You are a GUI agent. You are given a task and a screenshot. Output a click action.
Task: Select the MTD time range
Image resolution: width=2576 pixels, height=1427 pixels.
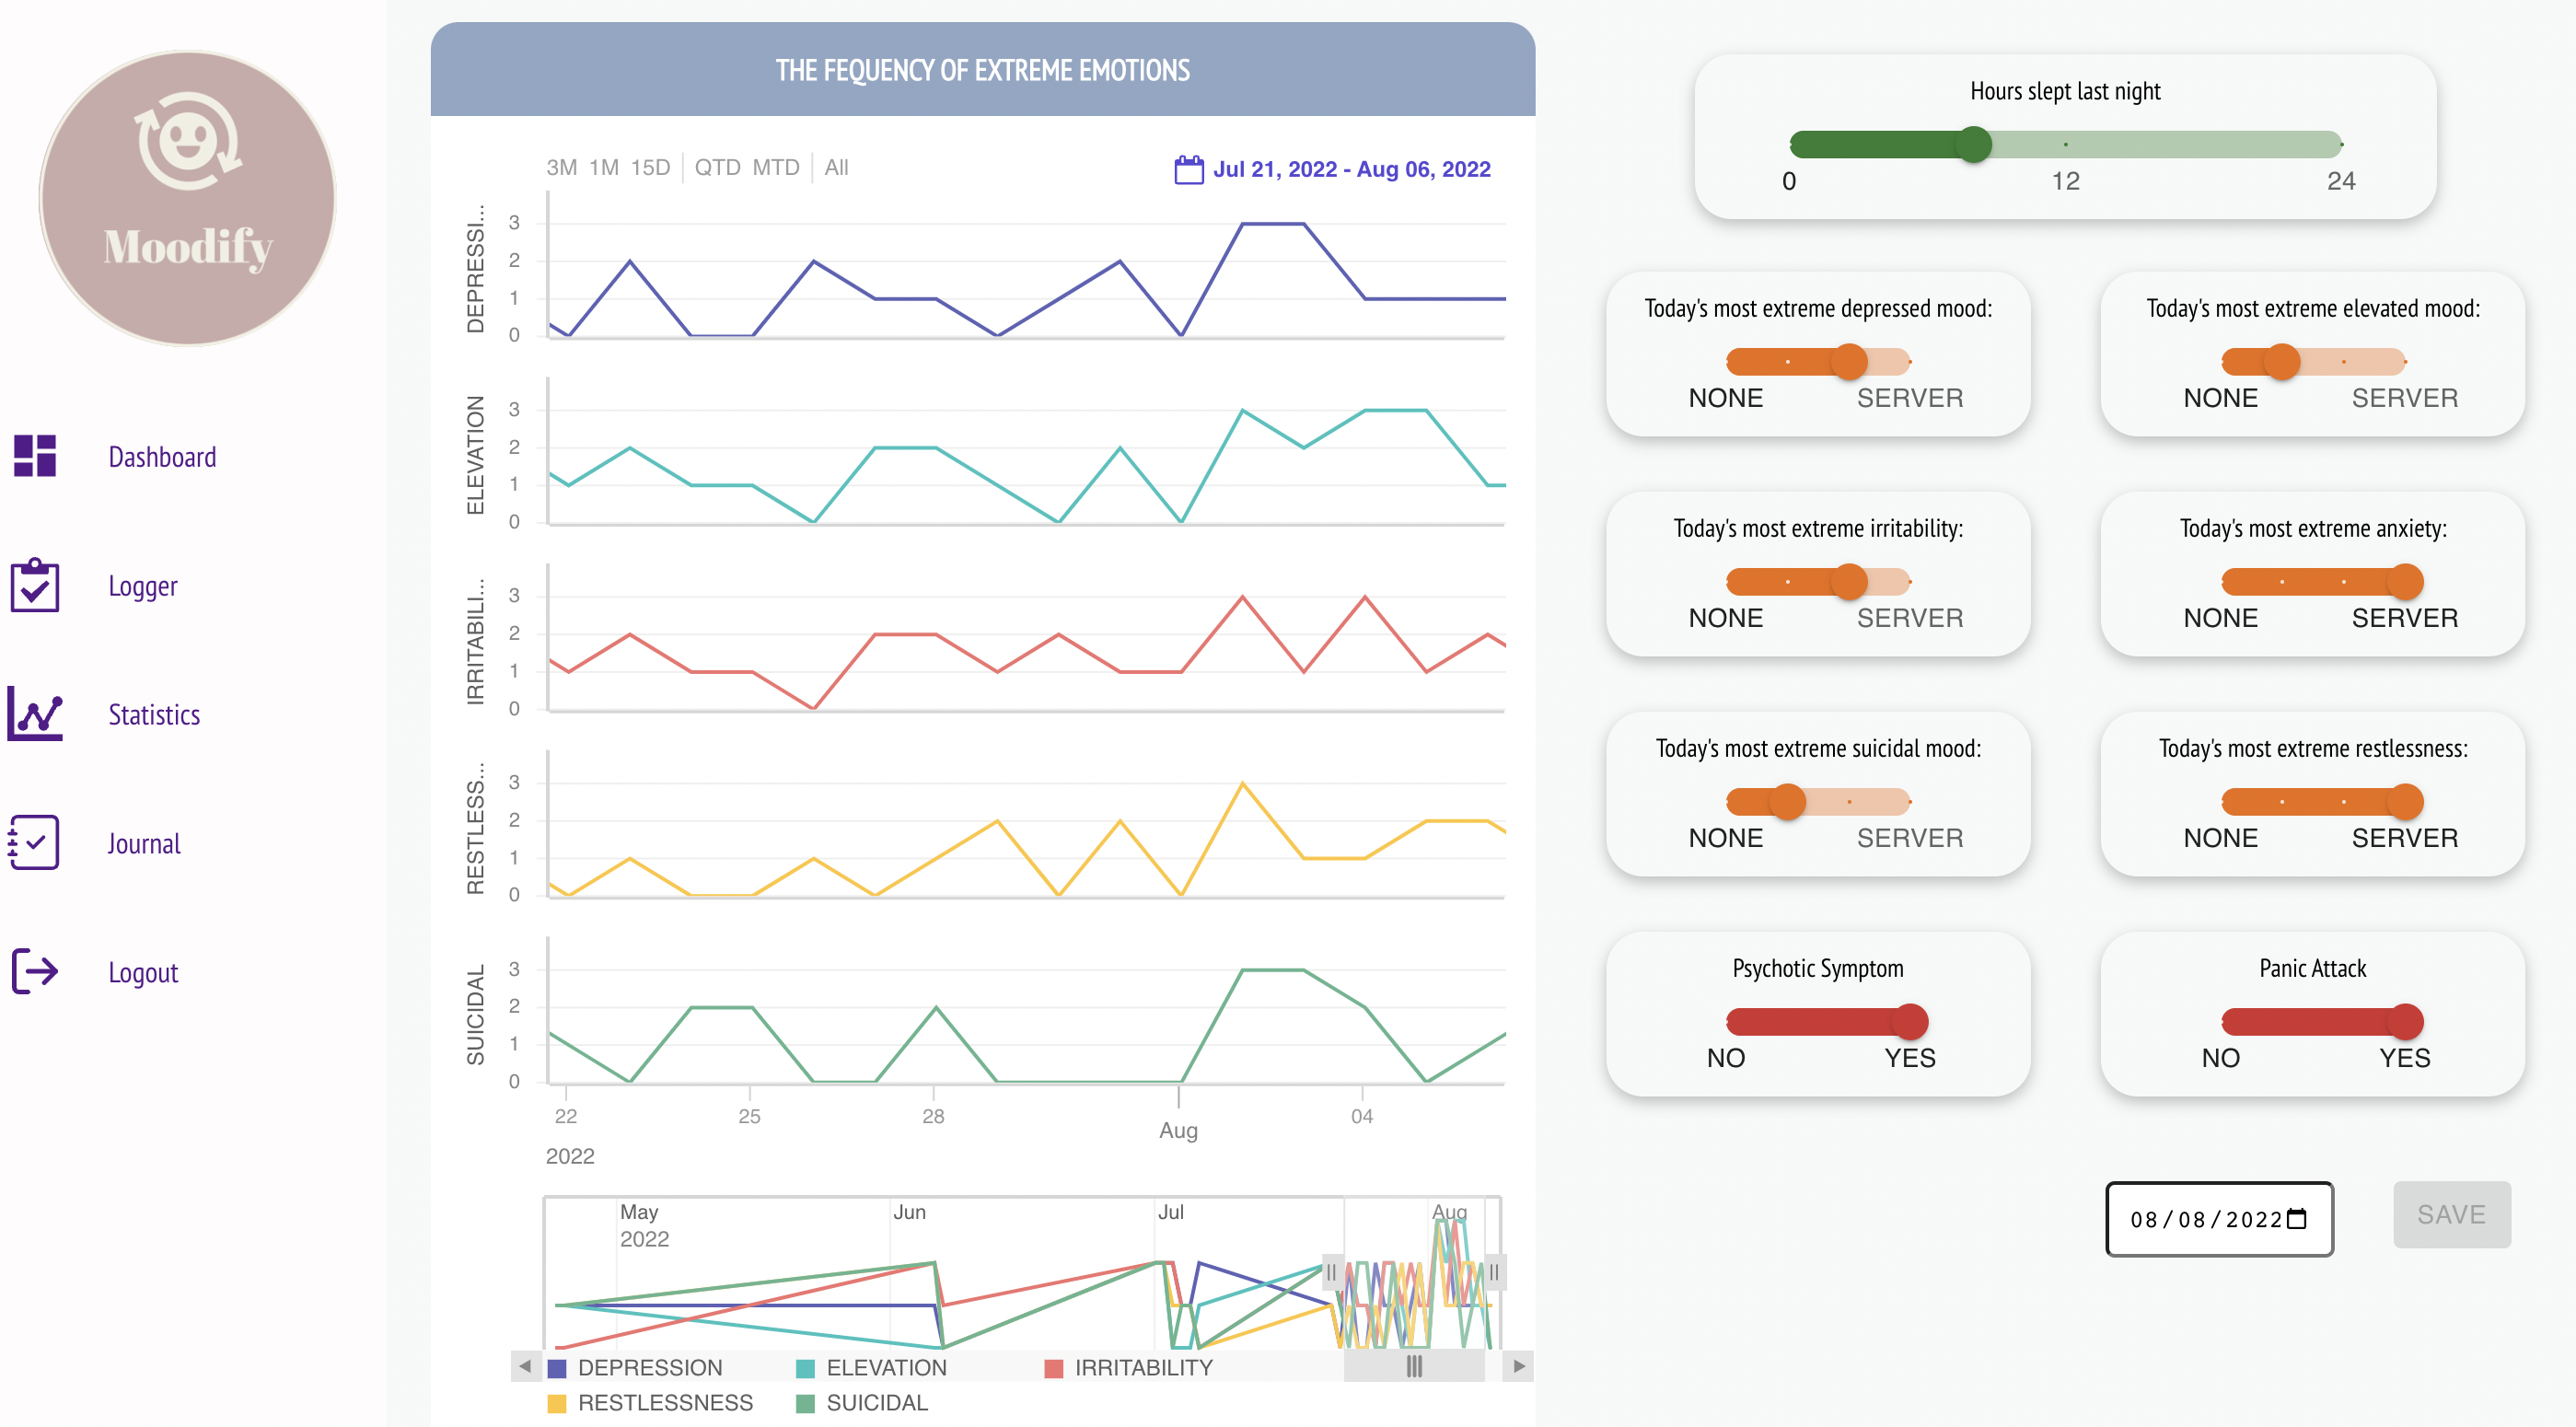pyautogui.click(x=775, y=167)
